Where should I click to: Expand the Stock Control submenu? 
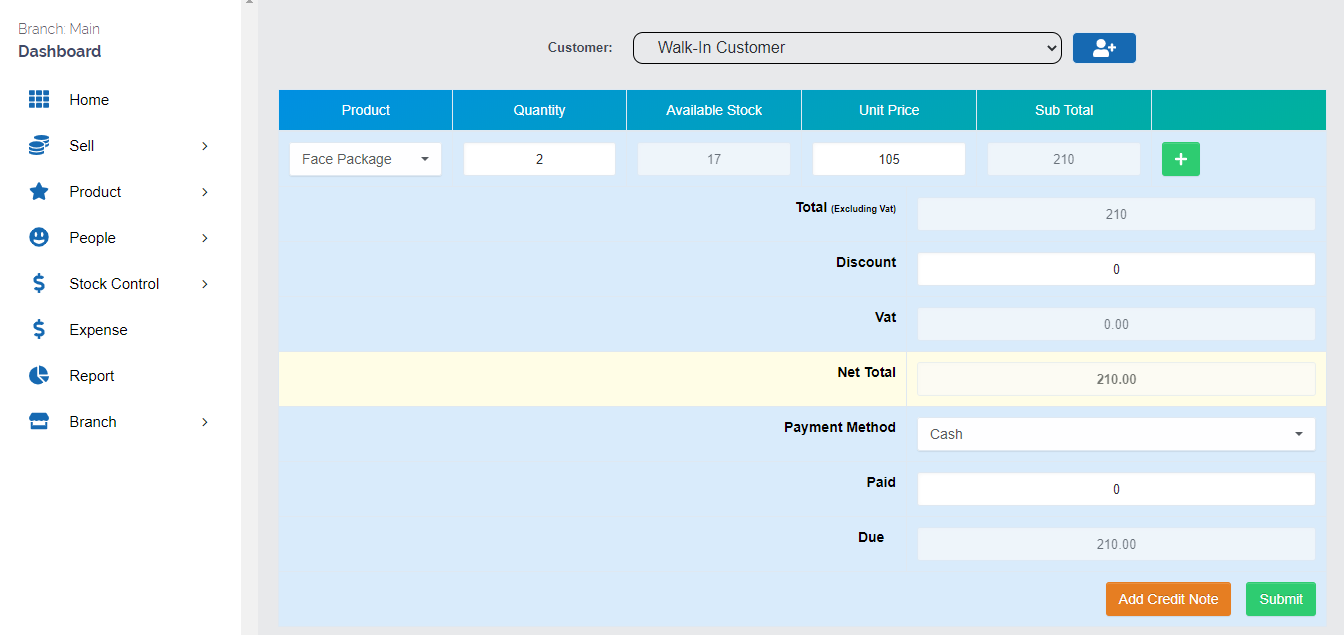tap(205, 283)
